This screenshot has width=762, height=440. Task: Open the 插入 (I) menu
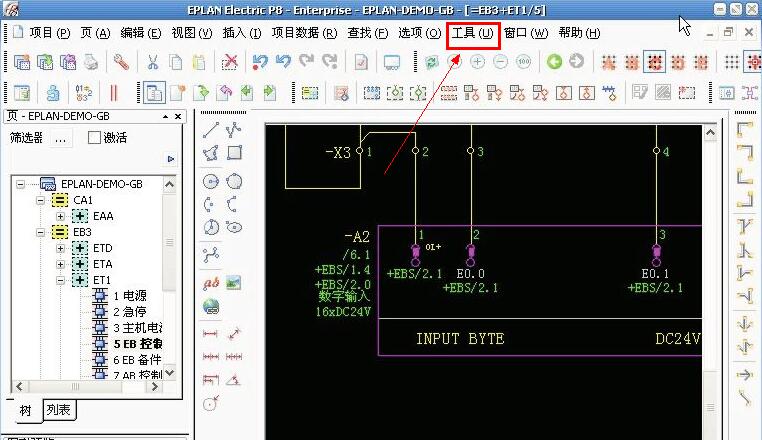click(242, 33)
